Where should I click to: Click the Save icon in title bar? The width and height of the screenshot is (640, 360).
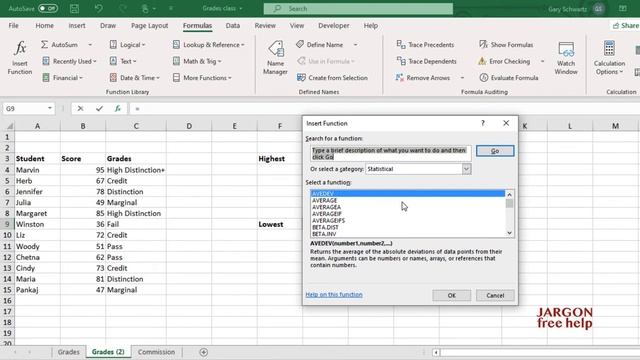coord(74,8)
